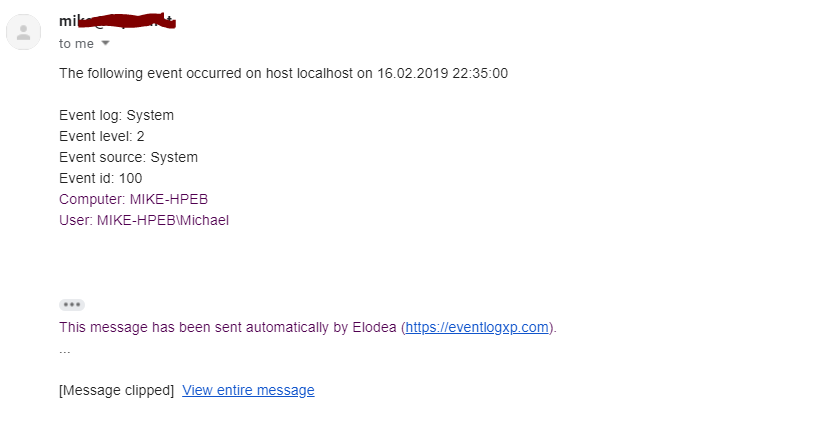Open the redacted sender name starting with mik
This screenshot has height=438, width=814.
click(x=117, y=21)
